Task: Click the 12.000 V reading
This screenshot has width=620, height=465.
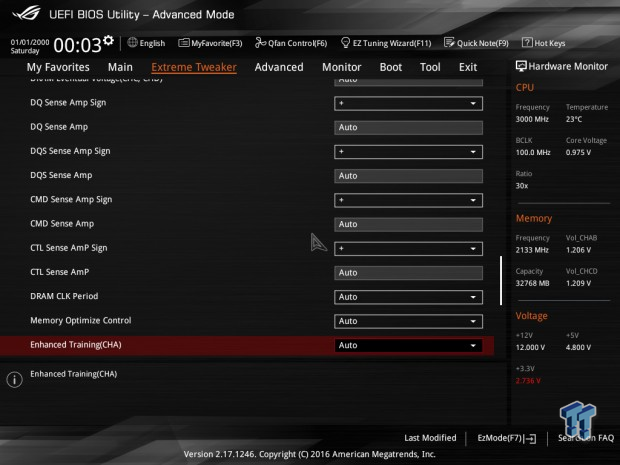Action: click(x=530, y=348)
